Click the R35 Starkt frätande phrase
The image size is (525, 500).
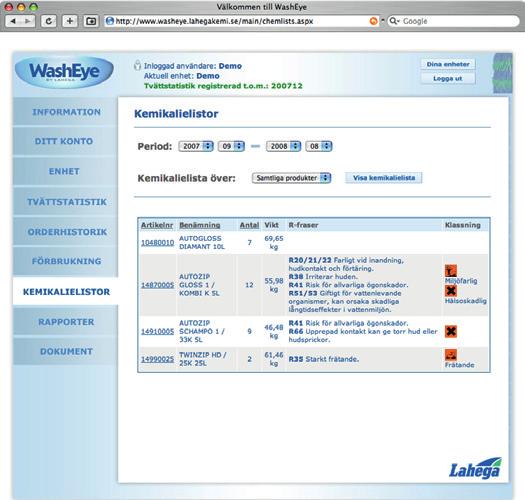pos(323,359)
